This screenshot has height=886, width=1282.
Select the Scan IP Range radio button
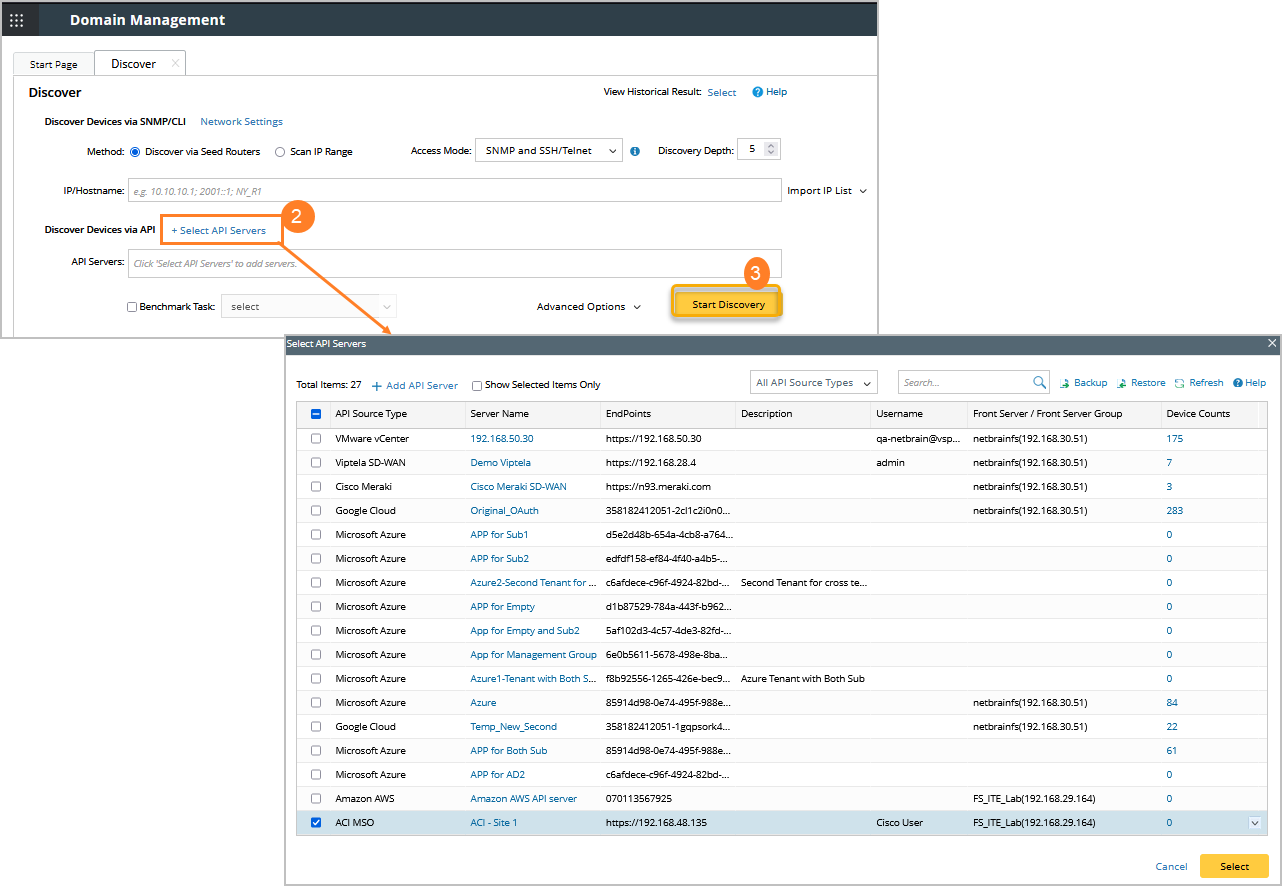point(280,152)
